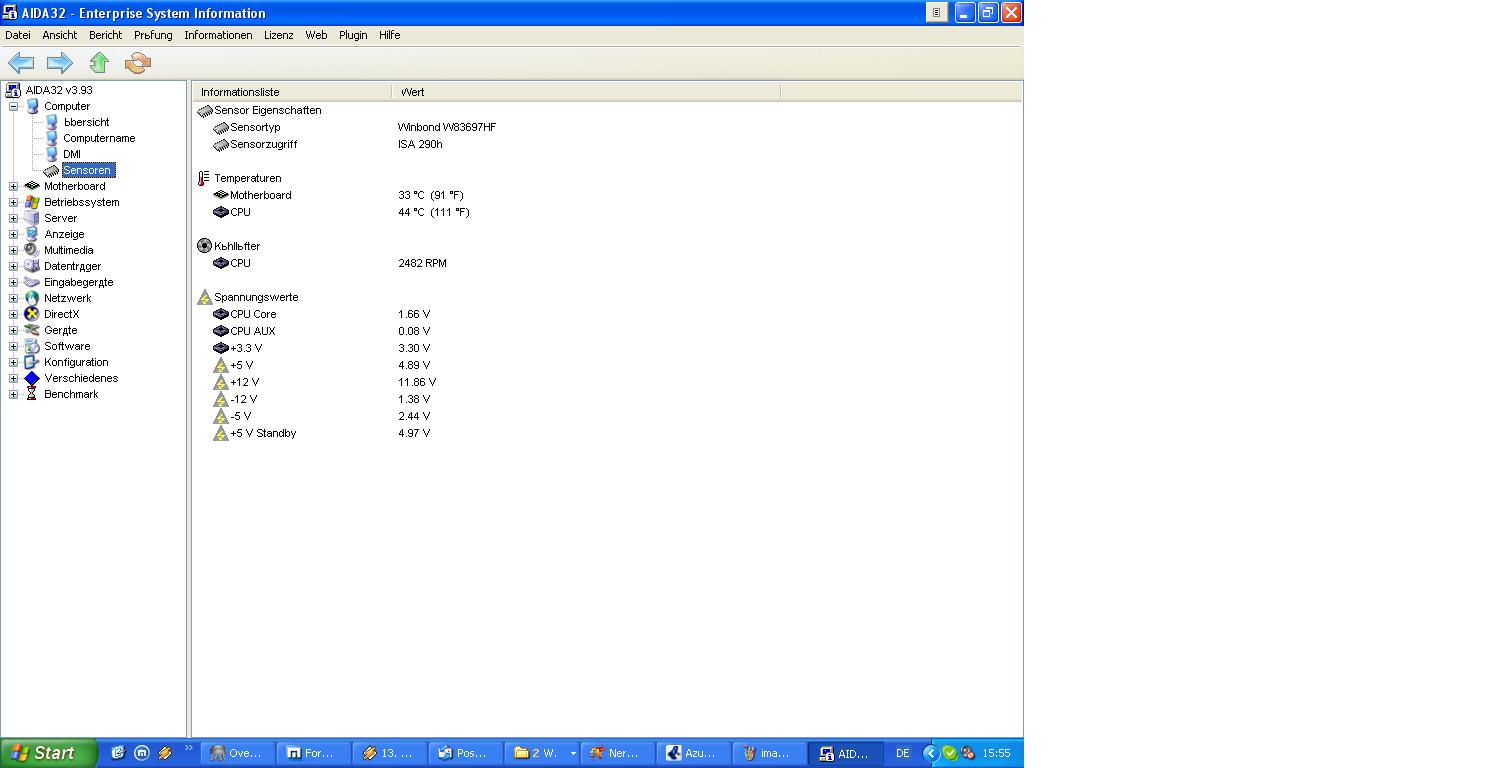Image resolution: width=1512 pixels, height=768 pixels.
Task: Open the Computername page in tree
Action: coord(99,138)
